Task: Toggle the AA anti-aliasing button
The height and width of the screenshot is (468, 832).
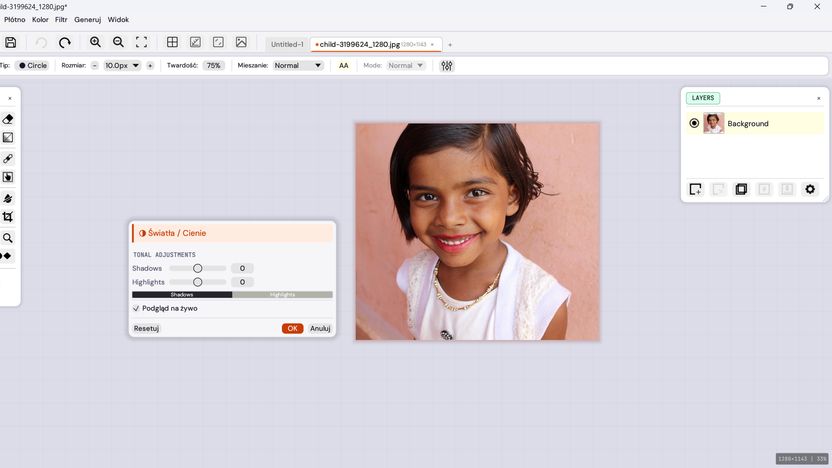Action: click(x=344, y=66)
